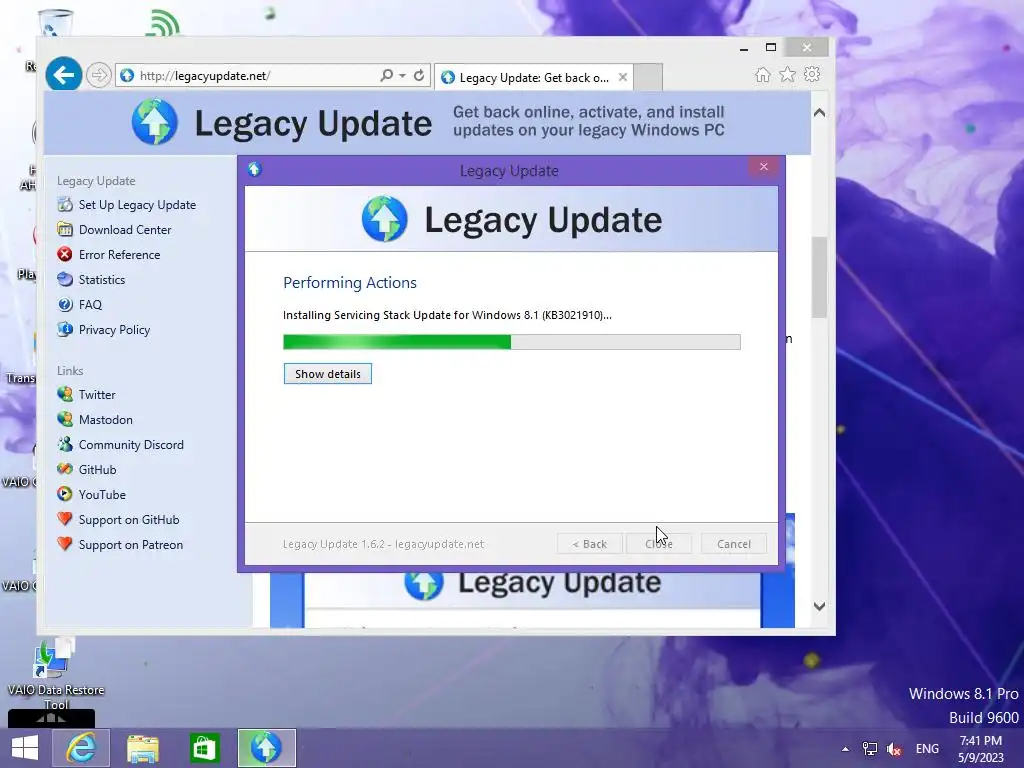Open the Windows Start button
Image resolution: width=1024 pixels, height=768 pixels.
pos(25,748)
